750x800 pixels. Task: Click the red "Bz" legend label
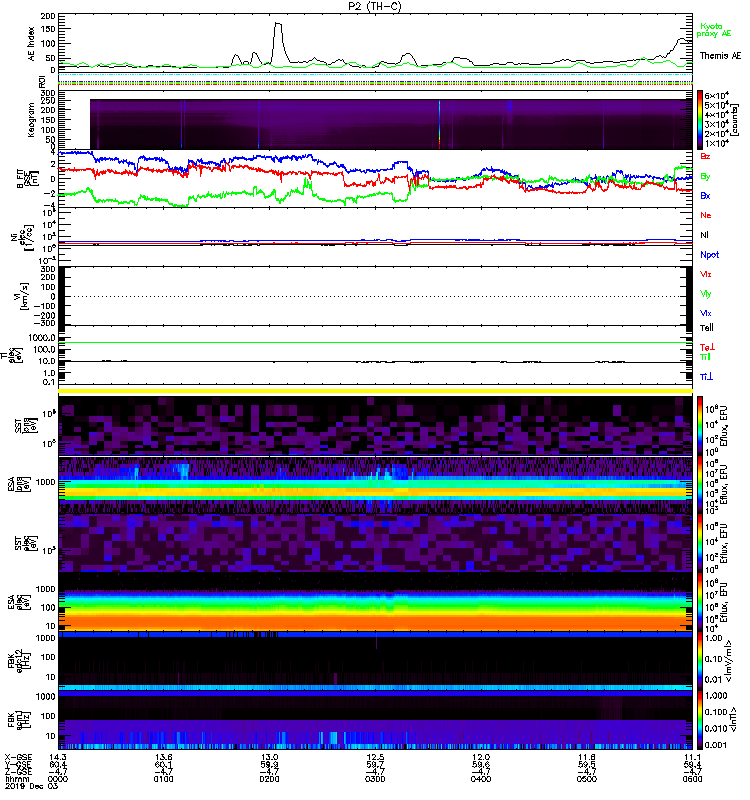coord(705,157)
